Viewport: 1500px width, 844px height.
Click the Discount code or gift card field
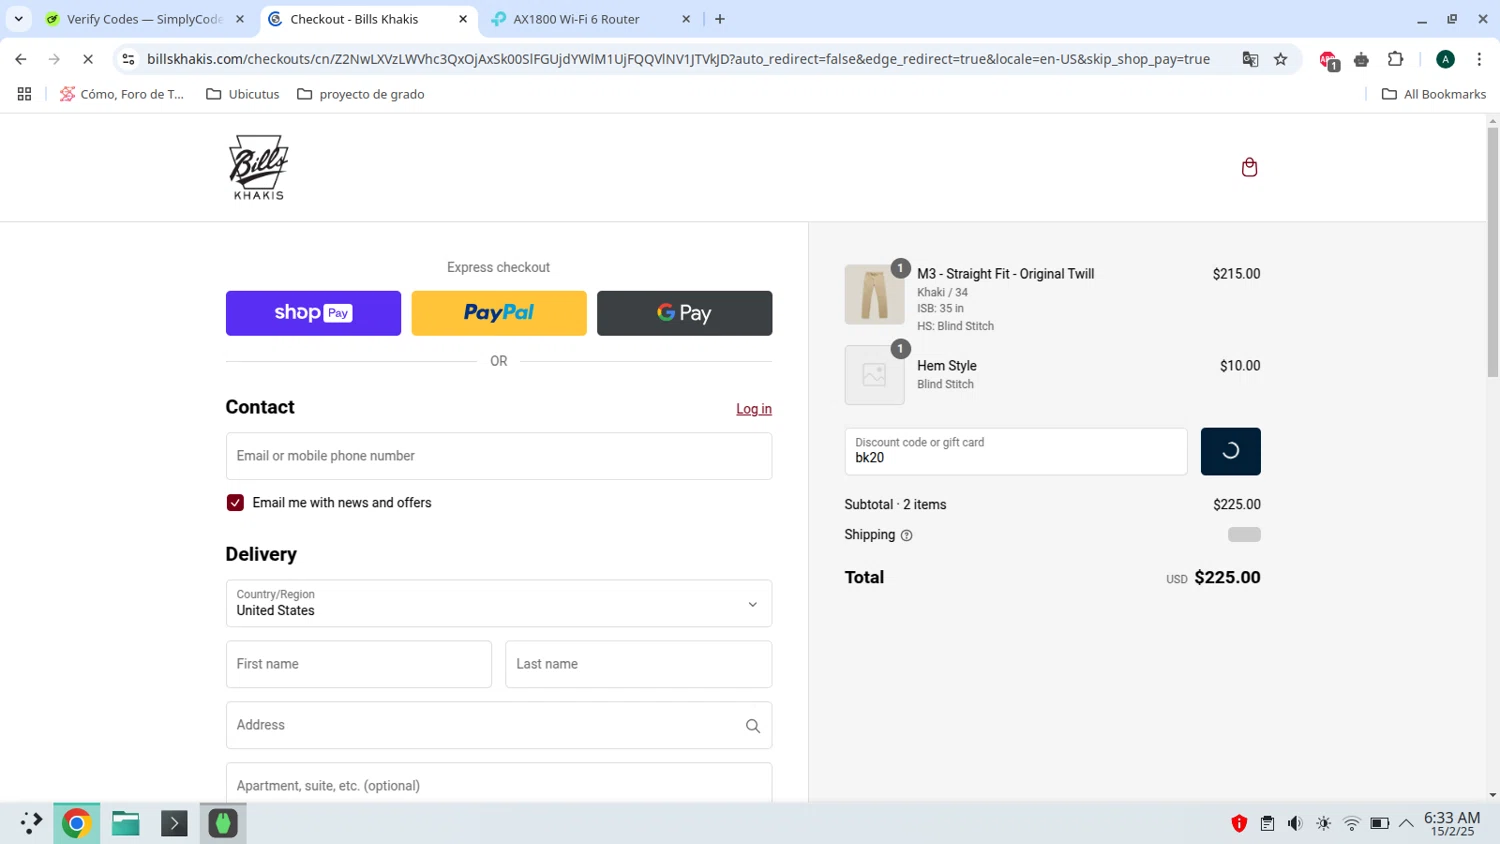pos(1016,451)
